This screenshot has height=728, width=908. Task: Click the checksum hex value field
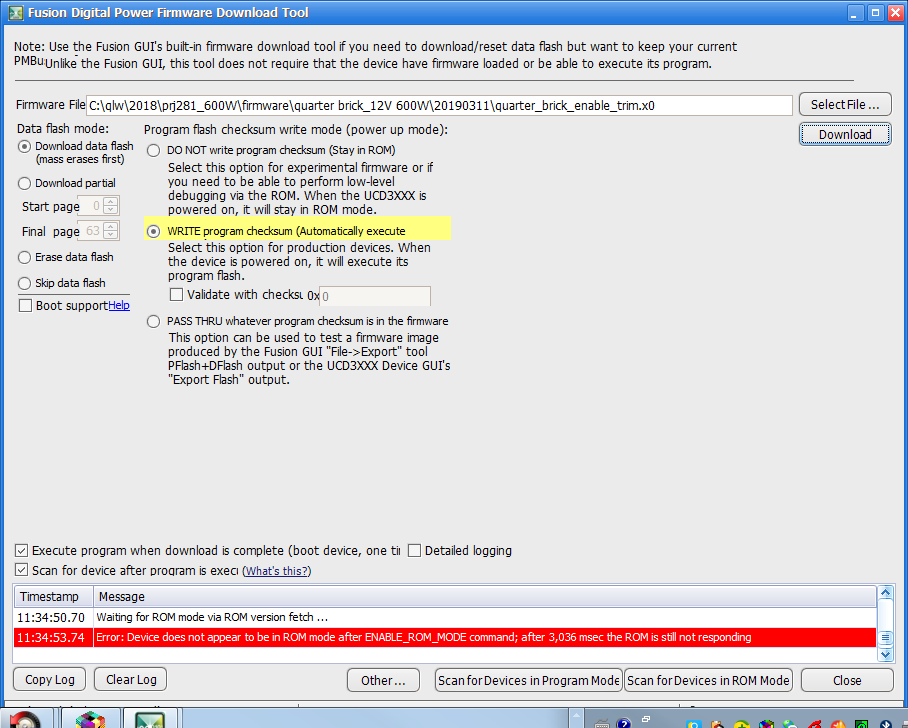(375, 296)
